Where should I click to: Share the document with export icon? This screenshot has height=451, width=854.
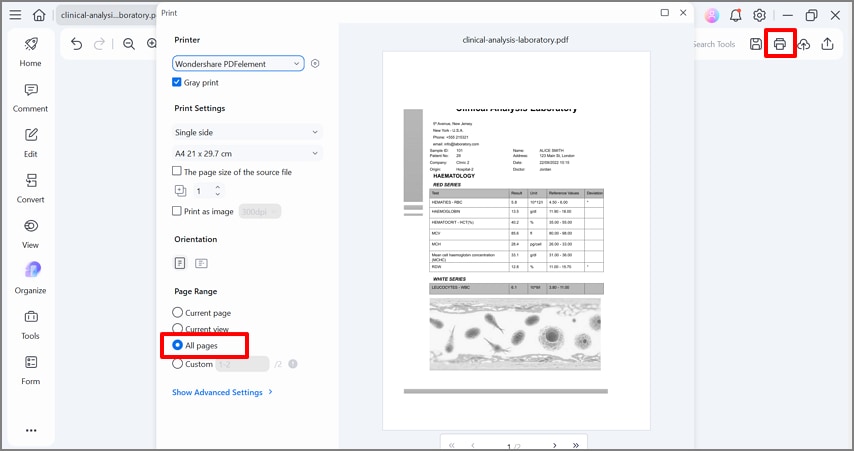827,44
